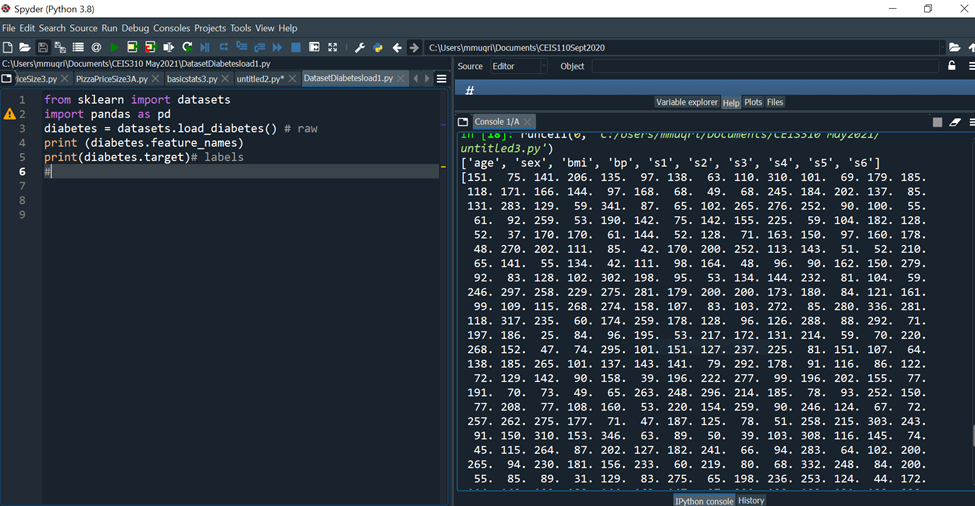The width and height of the screenshot is (975, 506).
Task: Switch to the Files pane tab
Action: (775, 102)
